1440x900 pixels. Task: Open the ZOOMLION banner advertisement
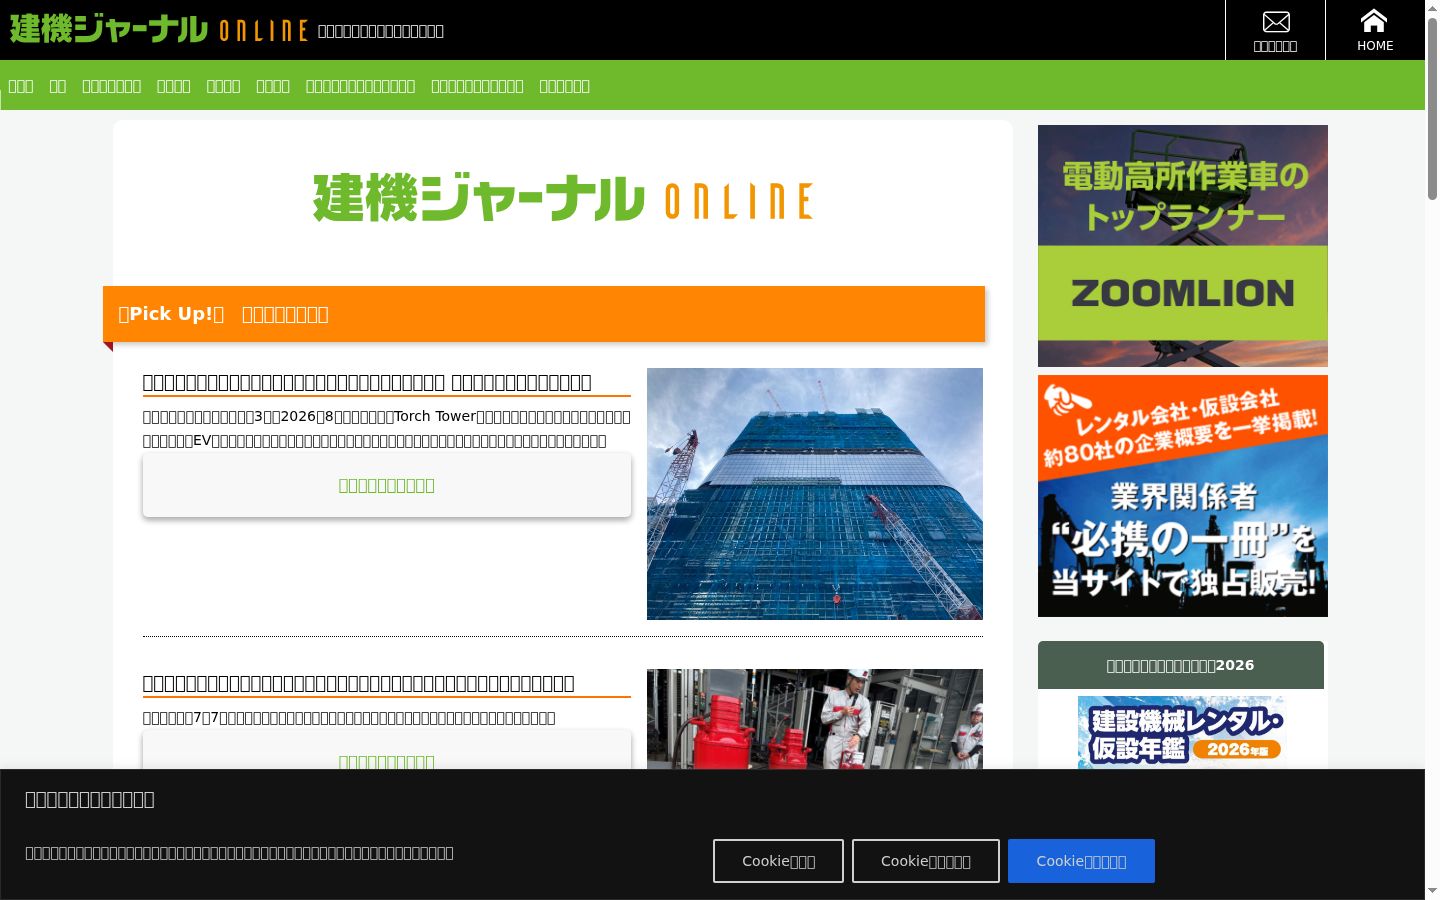[1183, 246]
